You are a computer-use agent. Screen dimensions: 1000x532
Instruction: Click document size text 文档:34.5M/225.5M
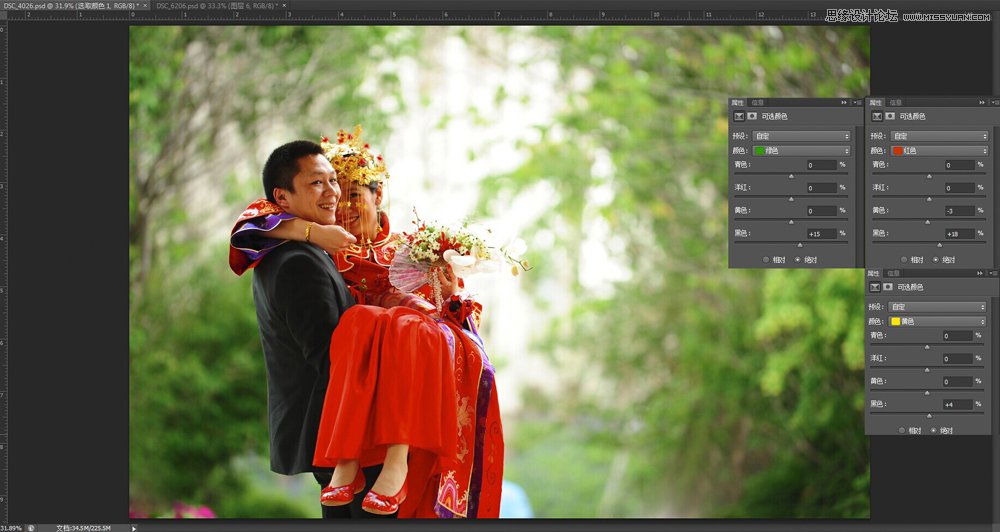point(84,528)
